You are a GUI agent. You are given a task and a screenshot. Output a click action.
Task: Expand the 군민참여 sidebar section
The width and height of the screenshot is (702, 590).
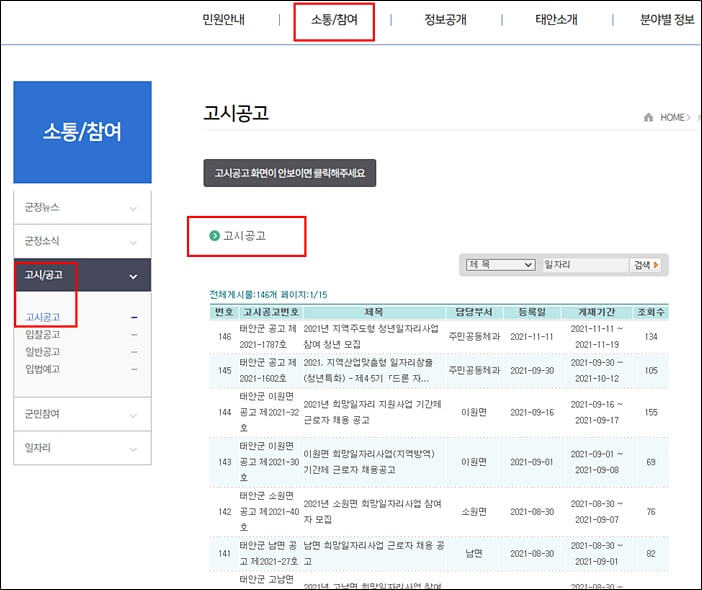pos(82,414)
